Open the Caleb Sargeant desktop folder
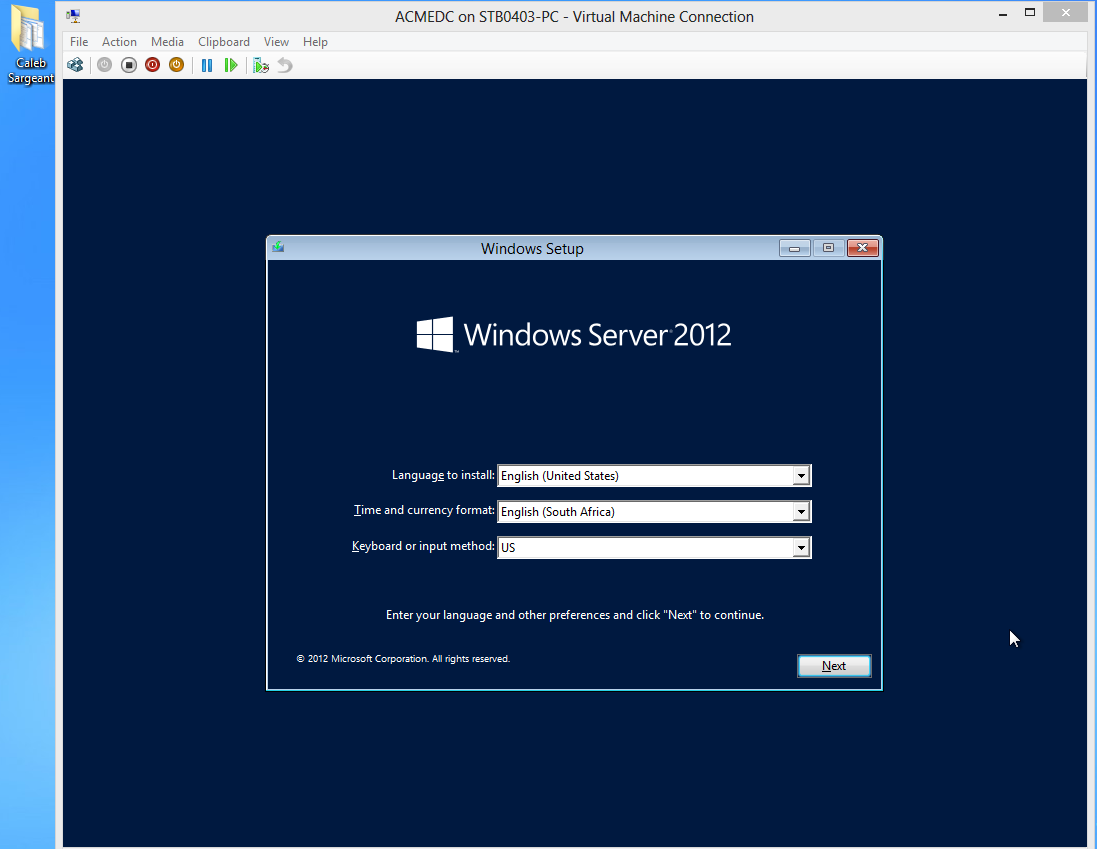 [x=30, y=43]
